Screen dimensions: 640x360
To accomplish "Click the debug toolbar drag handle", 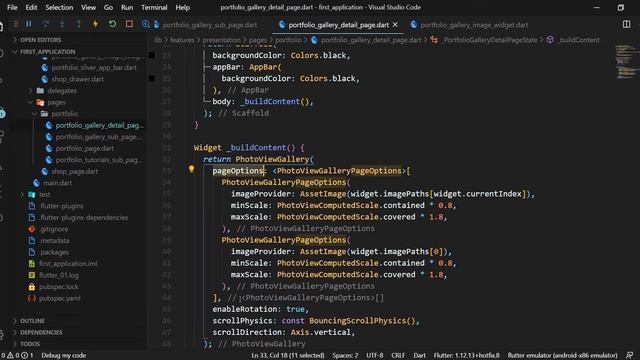I will click(16, 24).
